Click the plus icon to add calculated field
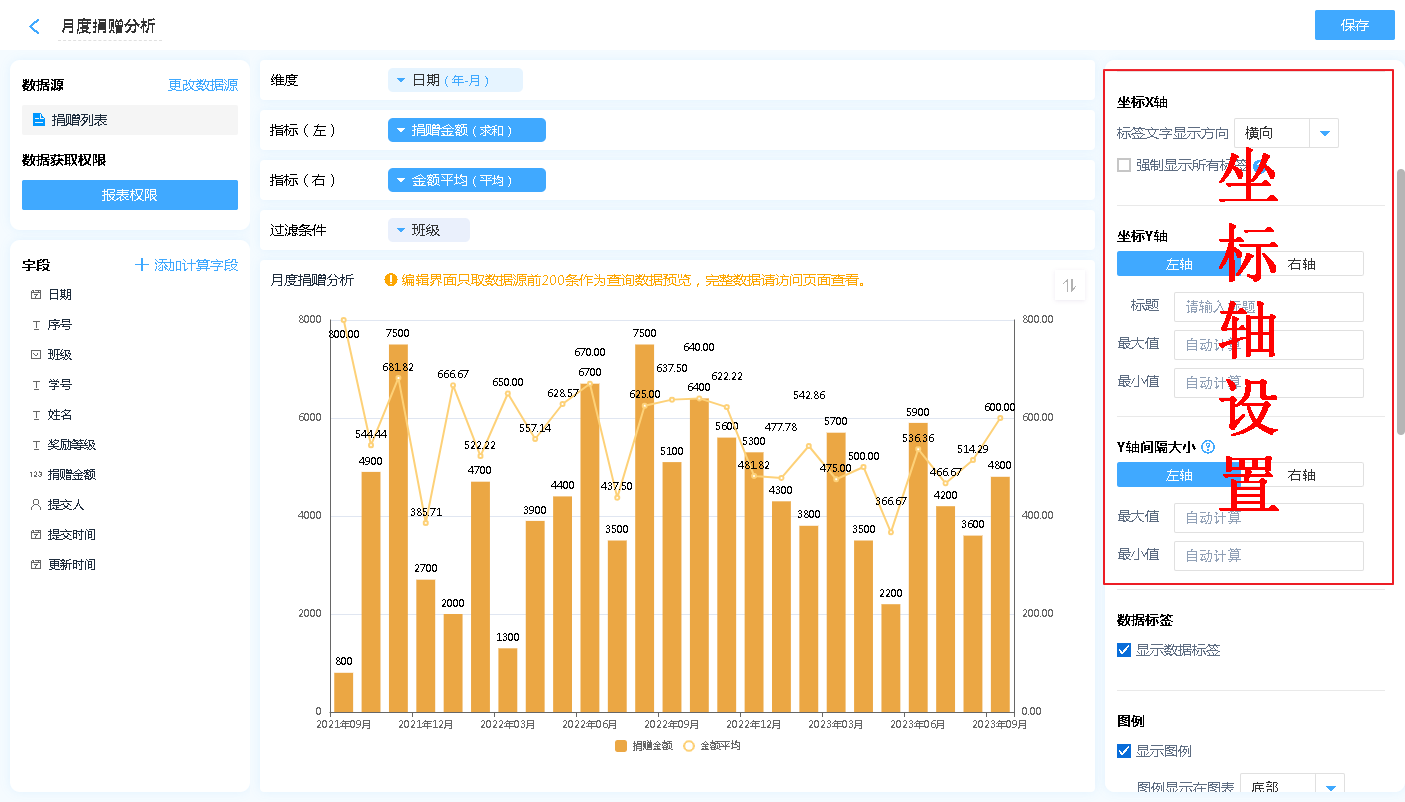 [x=142, y=265]
